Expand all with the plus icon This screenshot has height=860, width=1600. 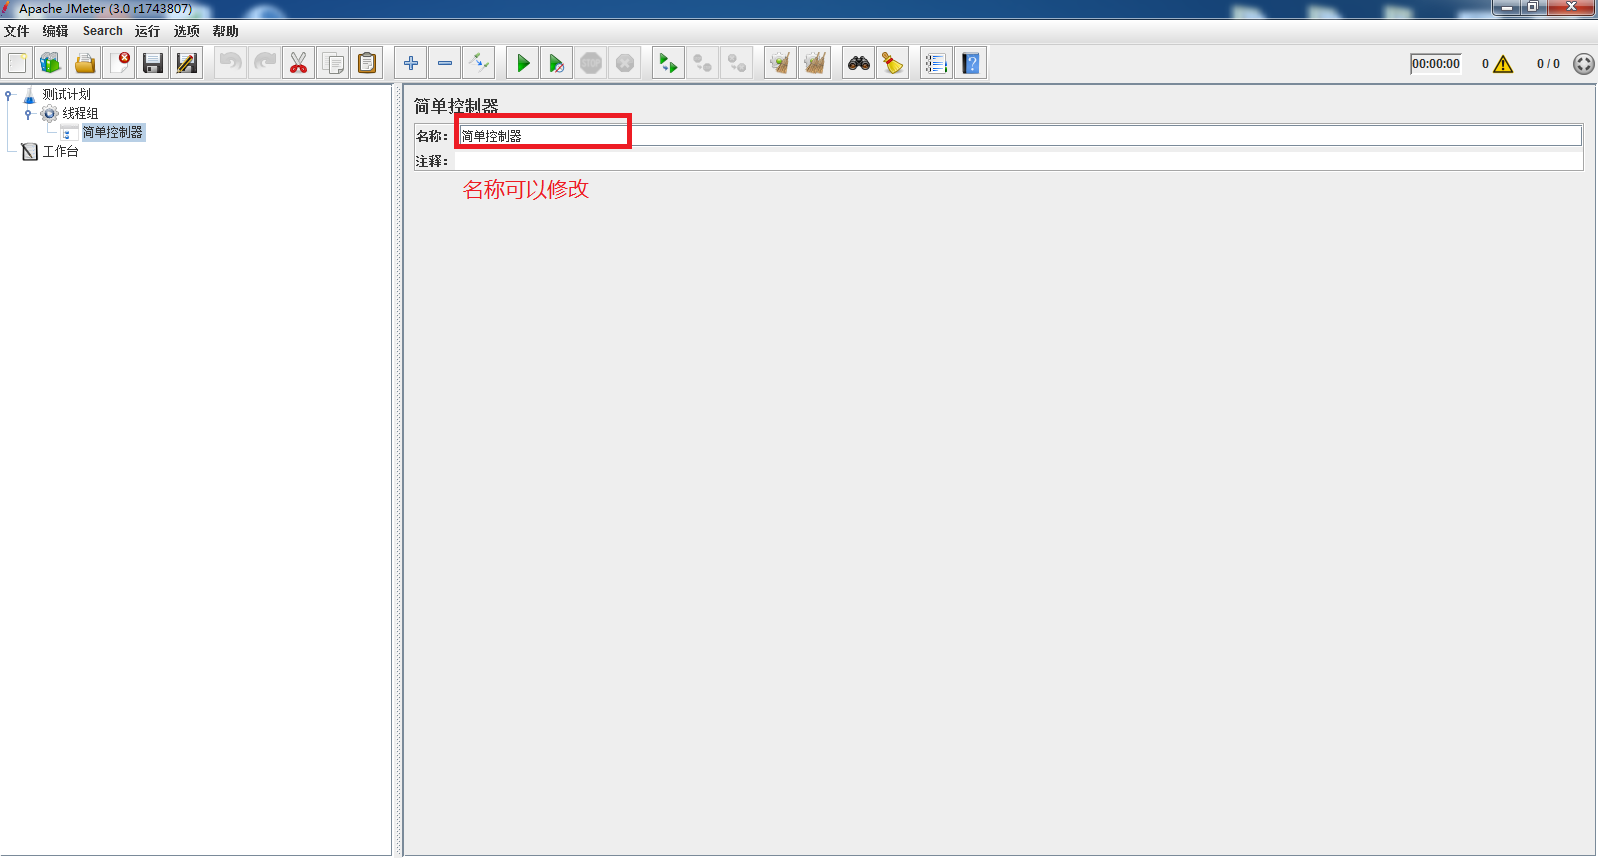tap(411, 63)
